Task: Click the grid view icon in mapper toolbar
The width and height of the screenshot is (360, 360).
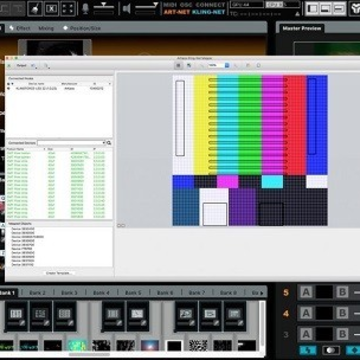Action: point(179,65)
